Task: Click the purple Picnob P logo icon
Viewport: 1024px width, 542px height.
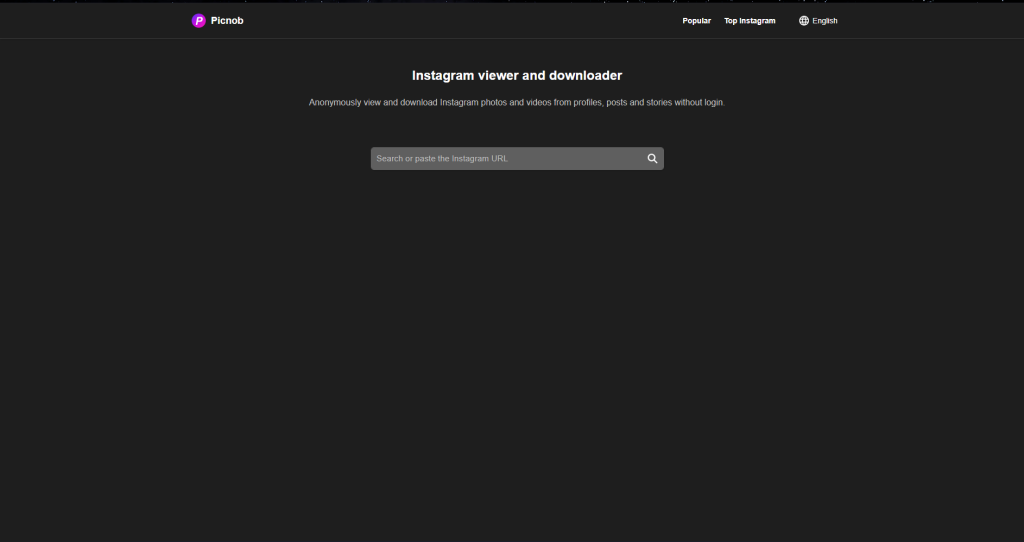Action: point(199,21)
